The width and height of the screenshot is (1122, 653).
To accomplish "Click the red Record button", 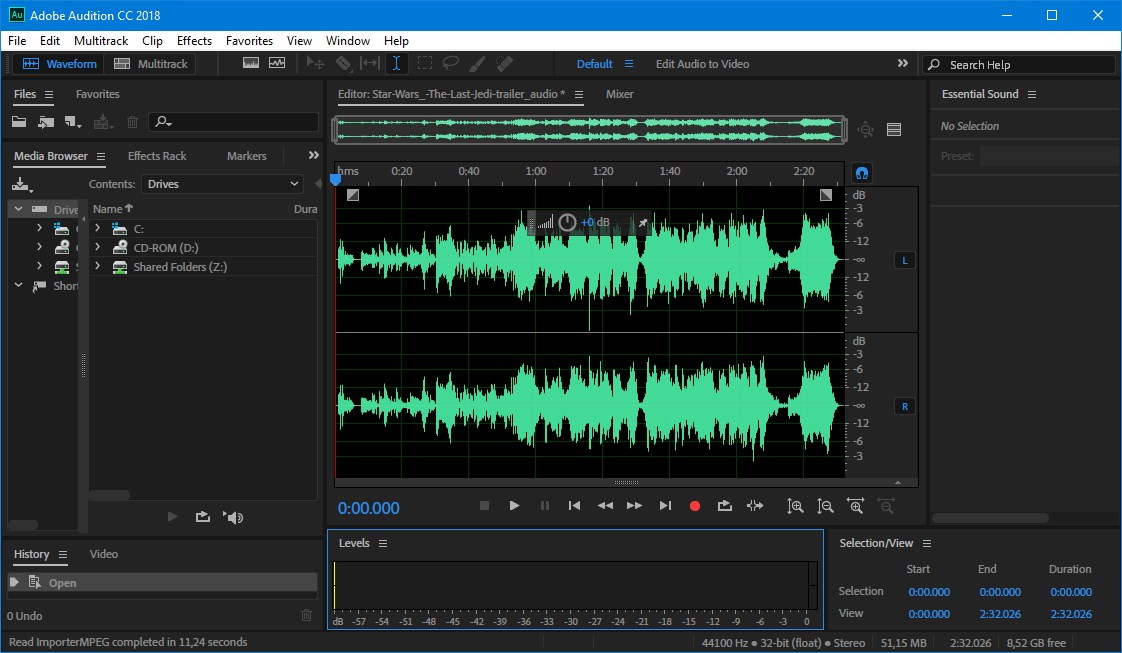I will [695, 506].
